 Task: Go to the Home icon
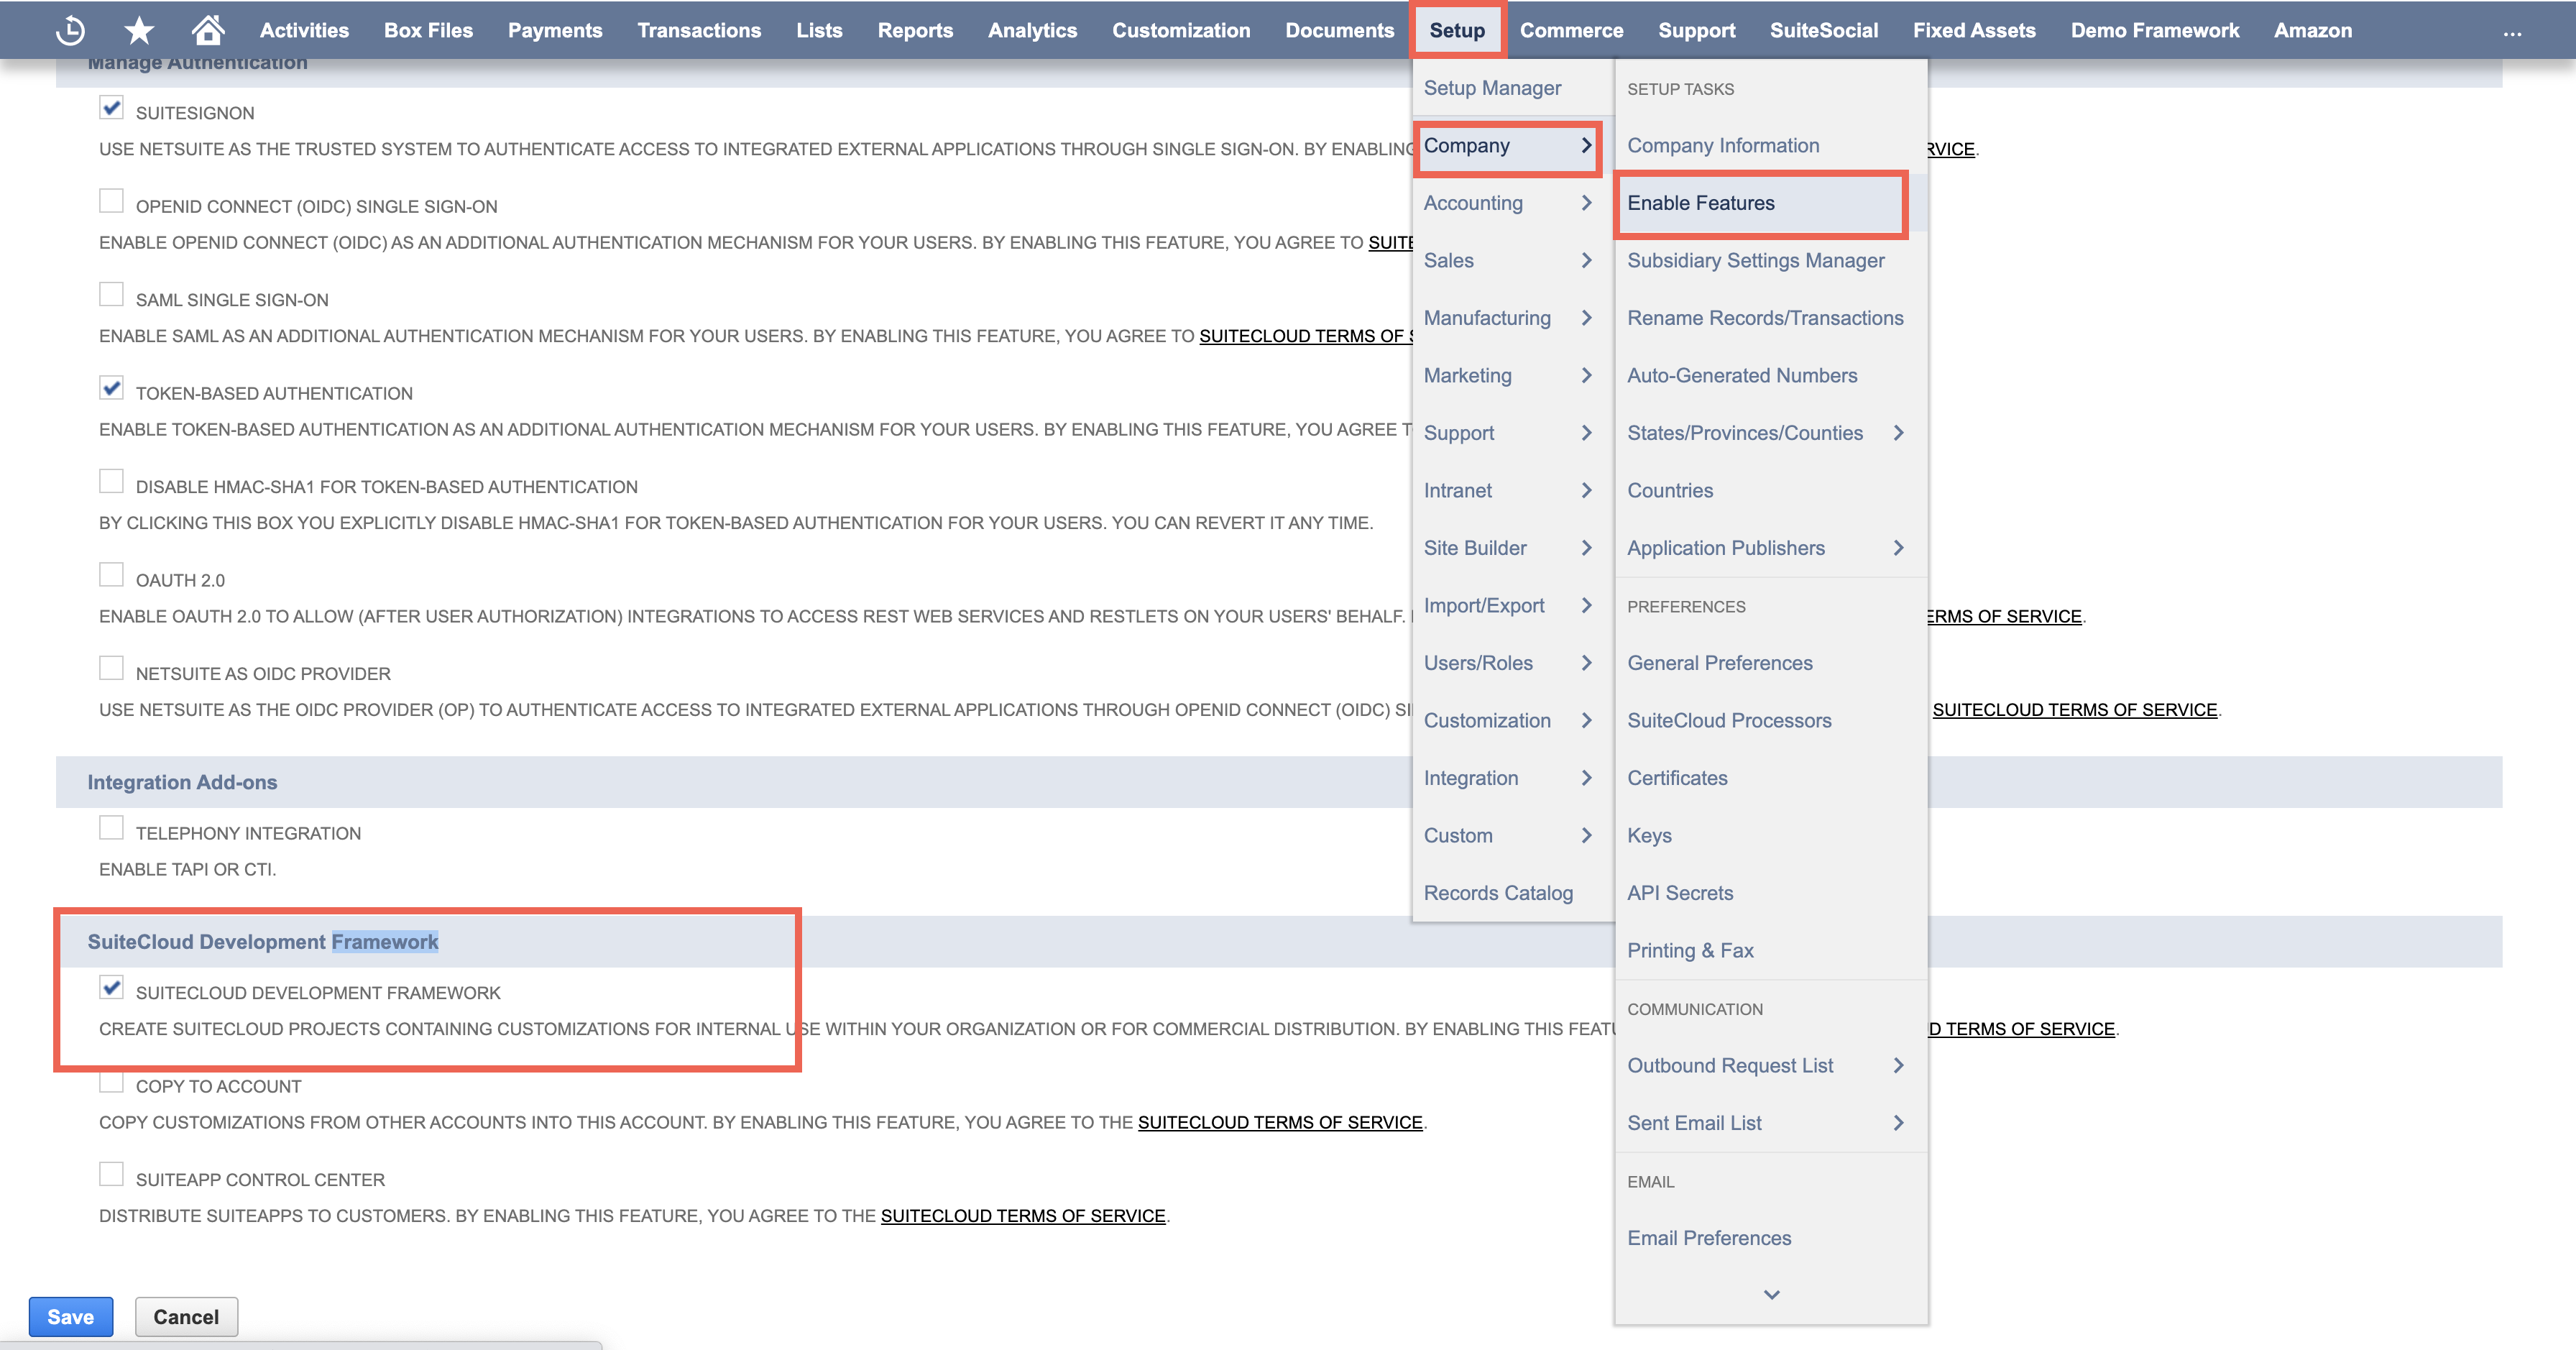208,30
